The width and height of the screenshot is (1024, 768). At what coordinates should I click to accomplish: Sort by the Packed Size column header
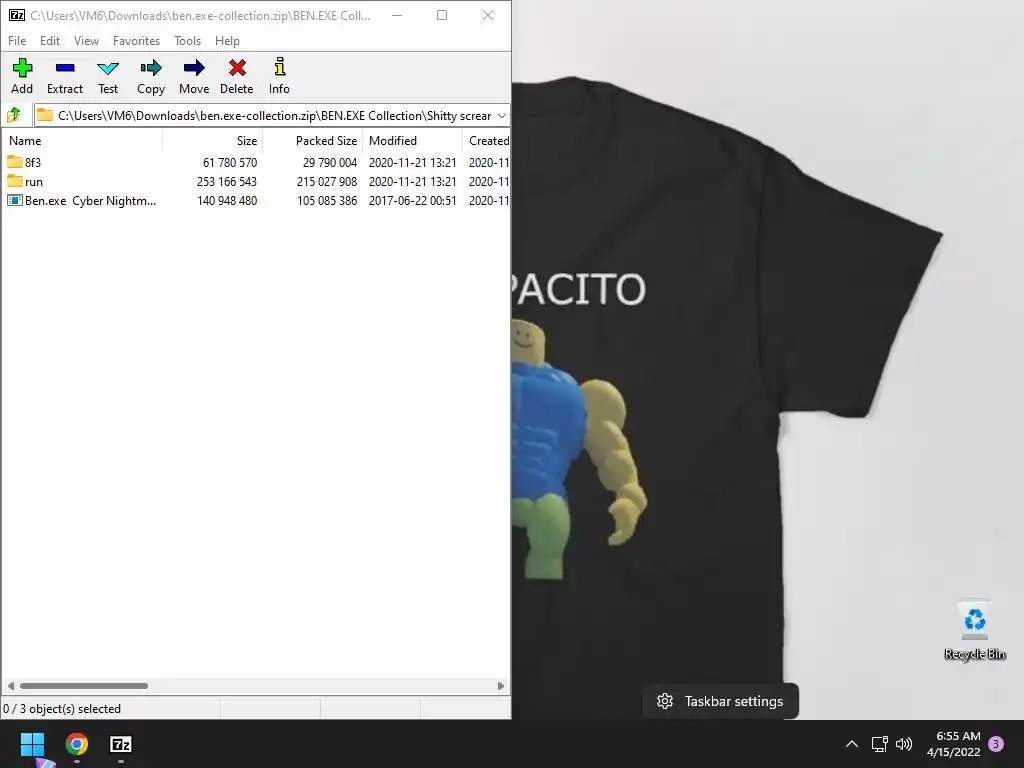[312, 140]
